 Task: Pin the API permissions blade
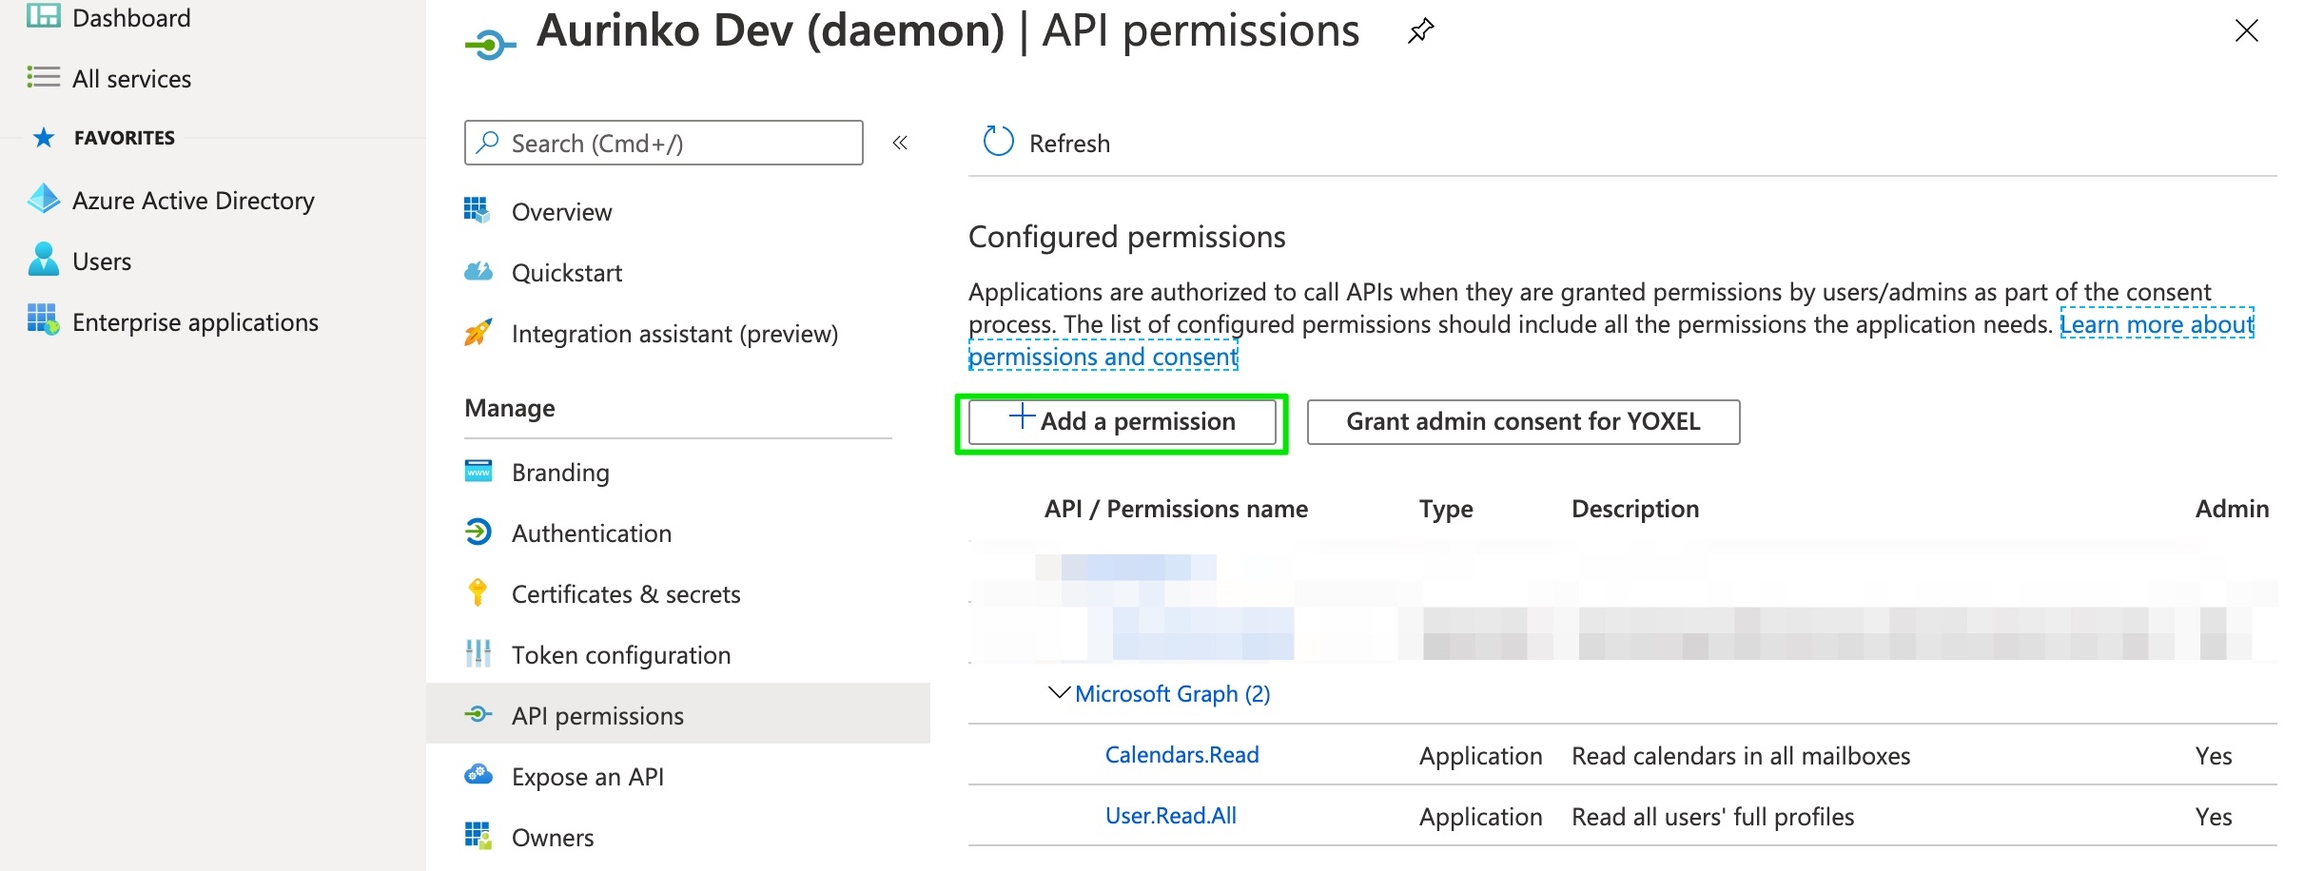pos(1420,31)
